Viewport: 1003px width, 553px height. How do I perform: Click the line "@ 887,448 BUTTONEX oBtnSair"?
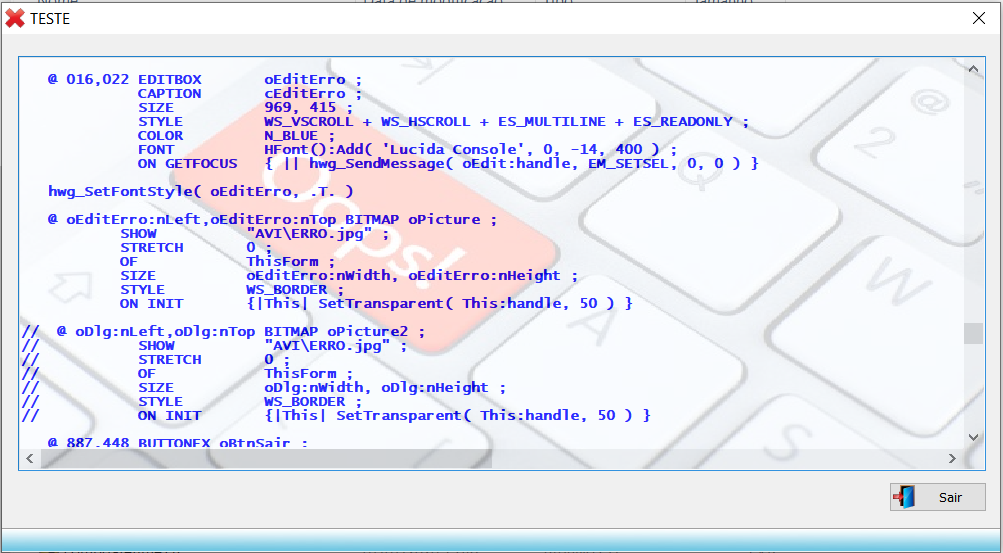pos(178,442)
